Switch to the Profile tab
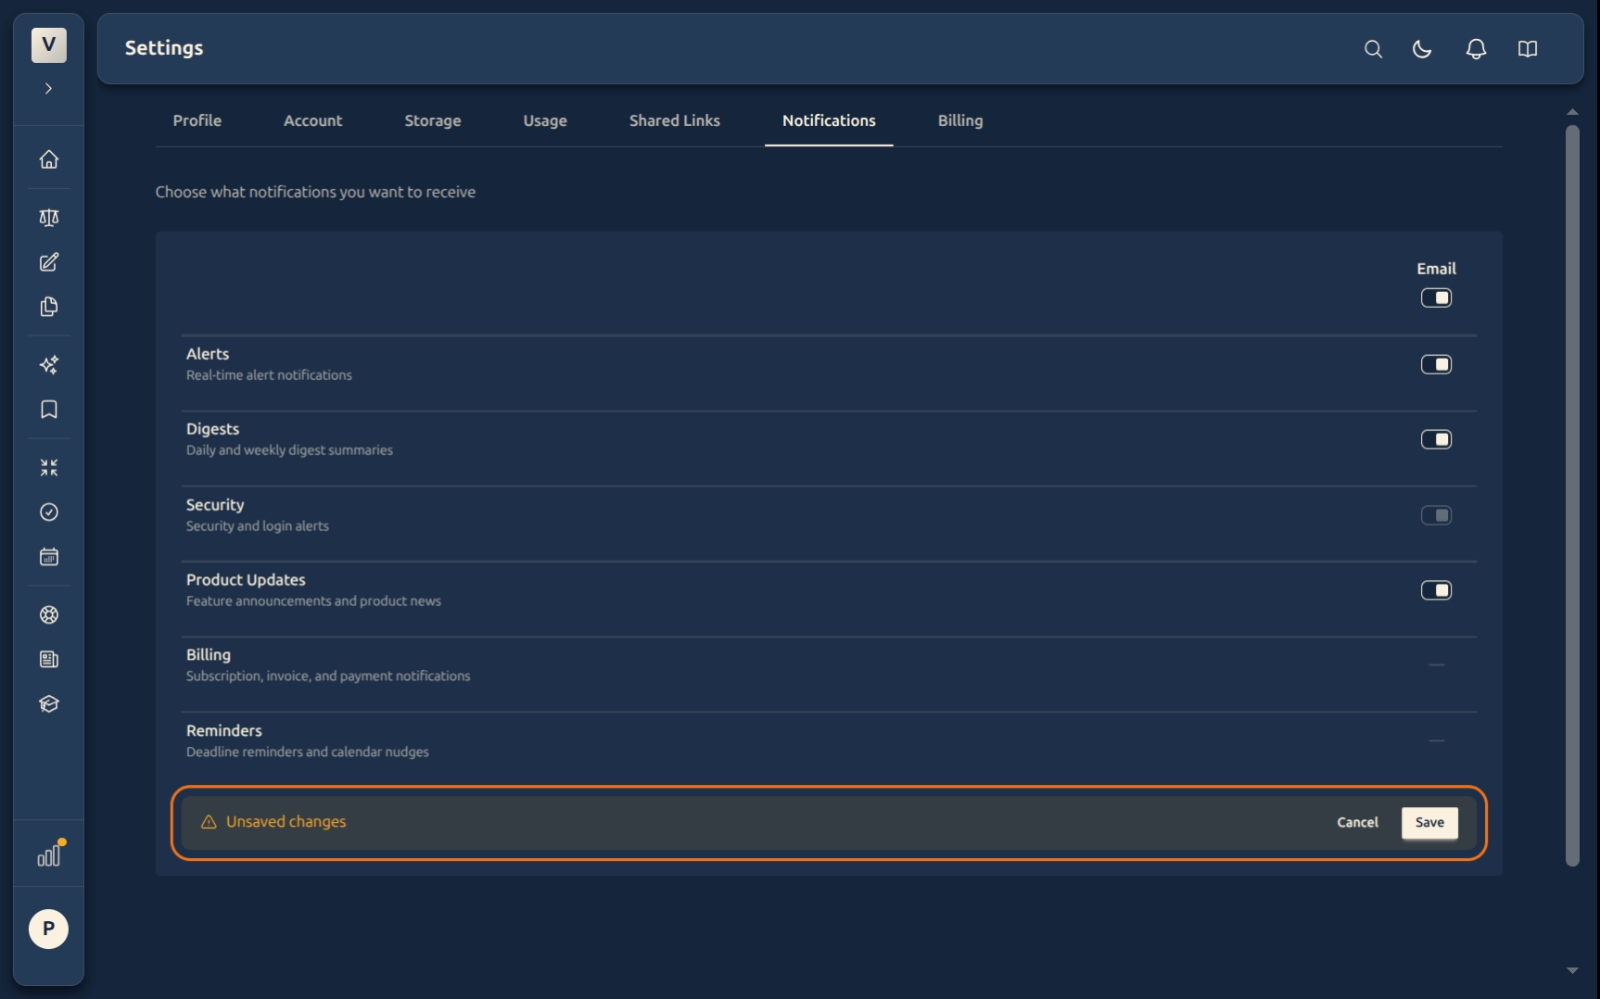The width and height of the screenshot is (1600, 999). [197, 121]
